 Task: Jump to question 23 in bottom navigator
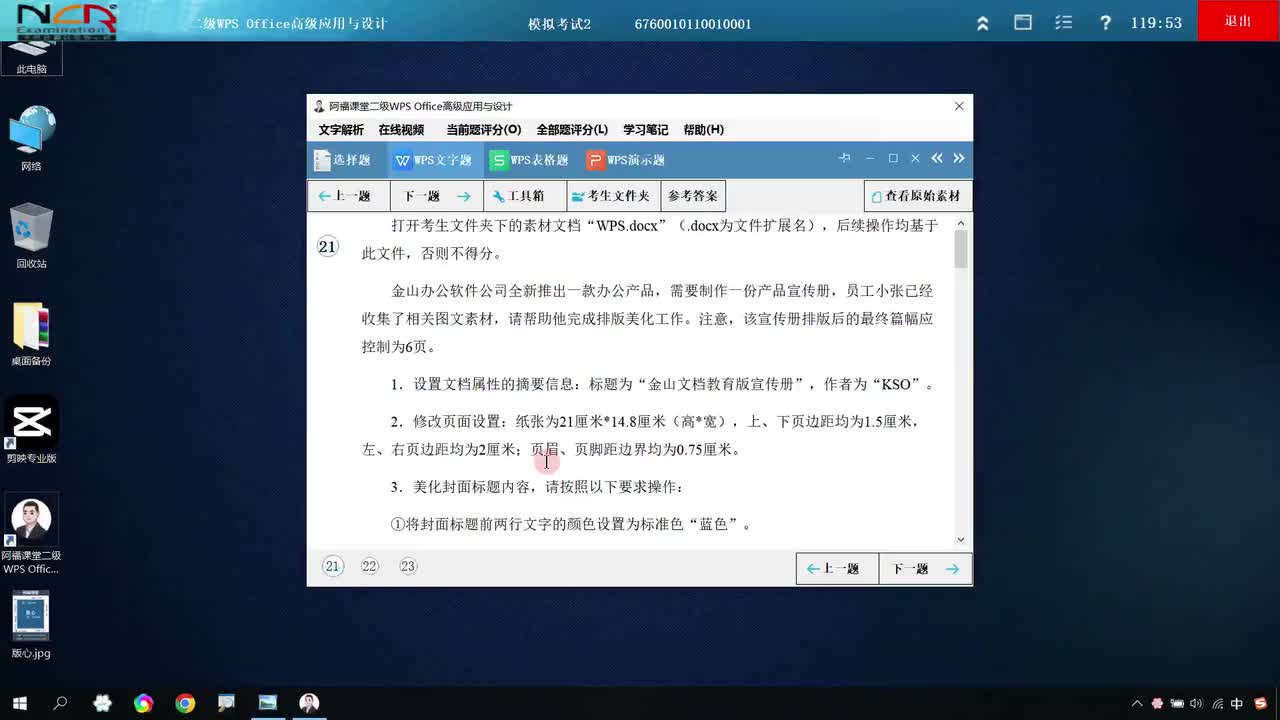pos(407,566)
